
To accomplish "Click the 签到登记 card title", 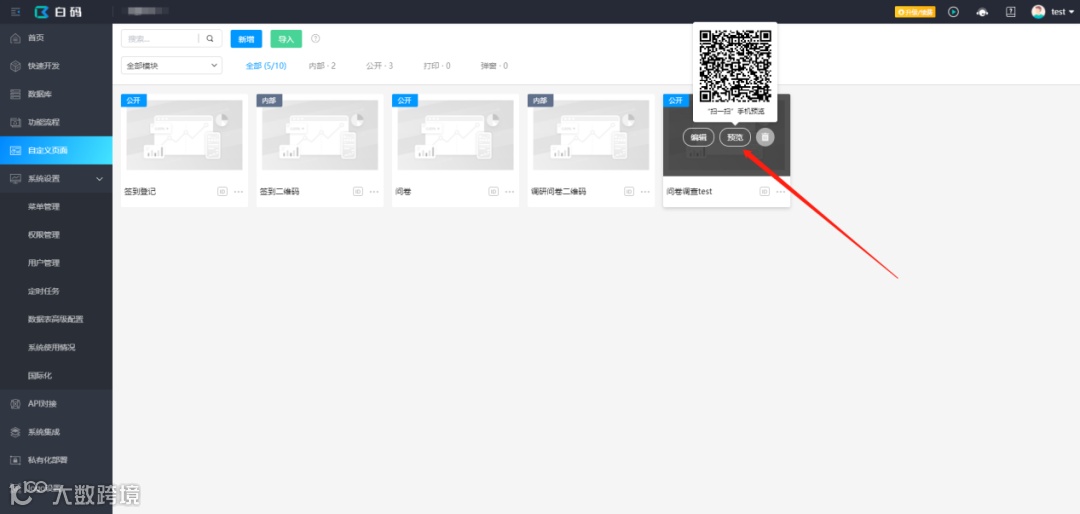I will (x=141, y=192).
